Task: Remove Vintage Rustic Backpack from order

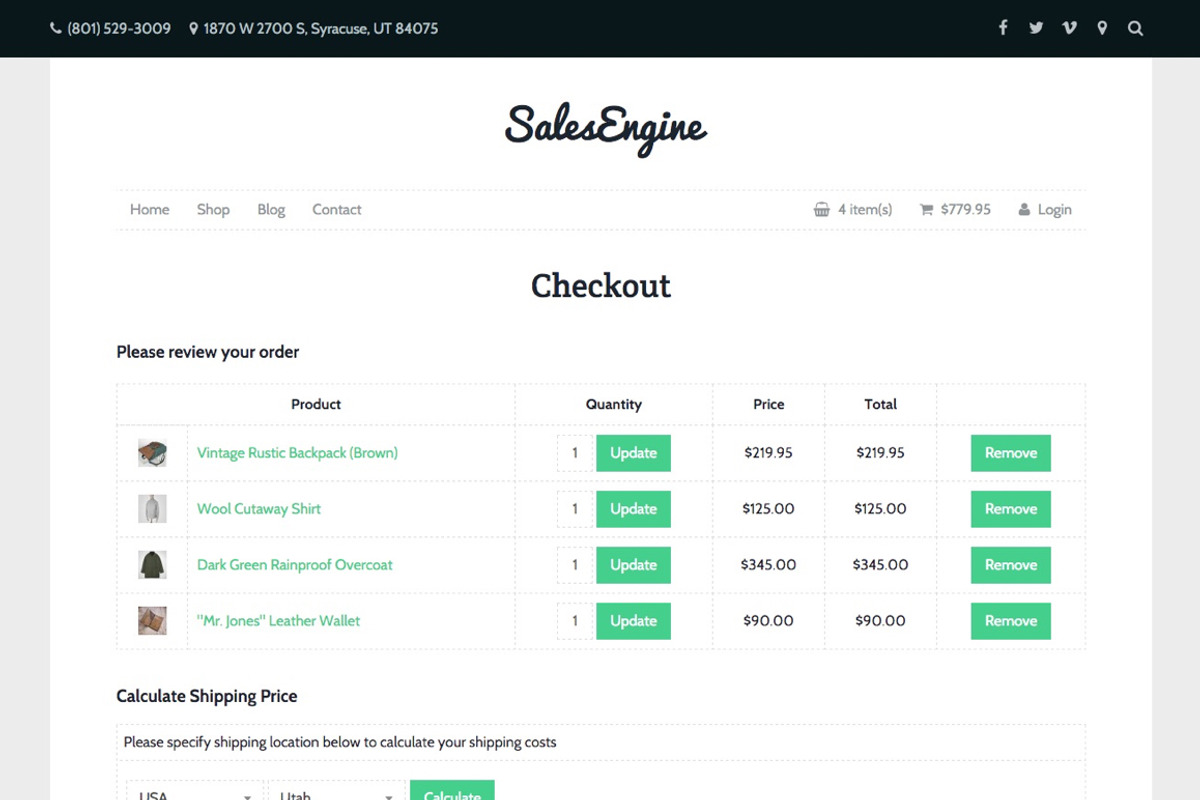Action: [1011, 453]
